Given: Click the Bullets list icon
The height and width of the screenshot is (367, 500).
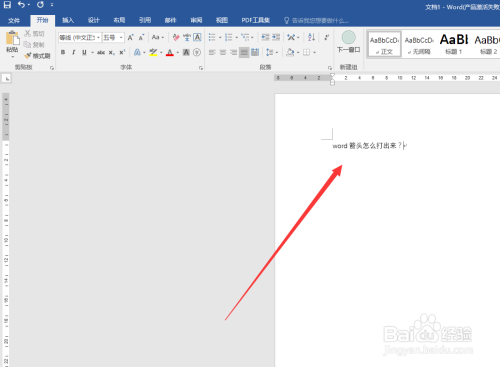Looking at the screenshot, I should click(212, 37).
